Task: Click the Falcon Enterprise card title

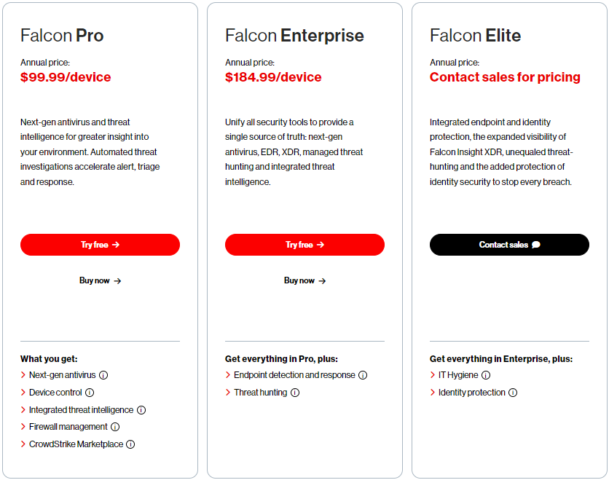Action: [x=294, y=36]
